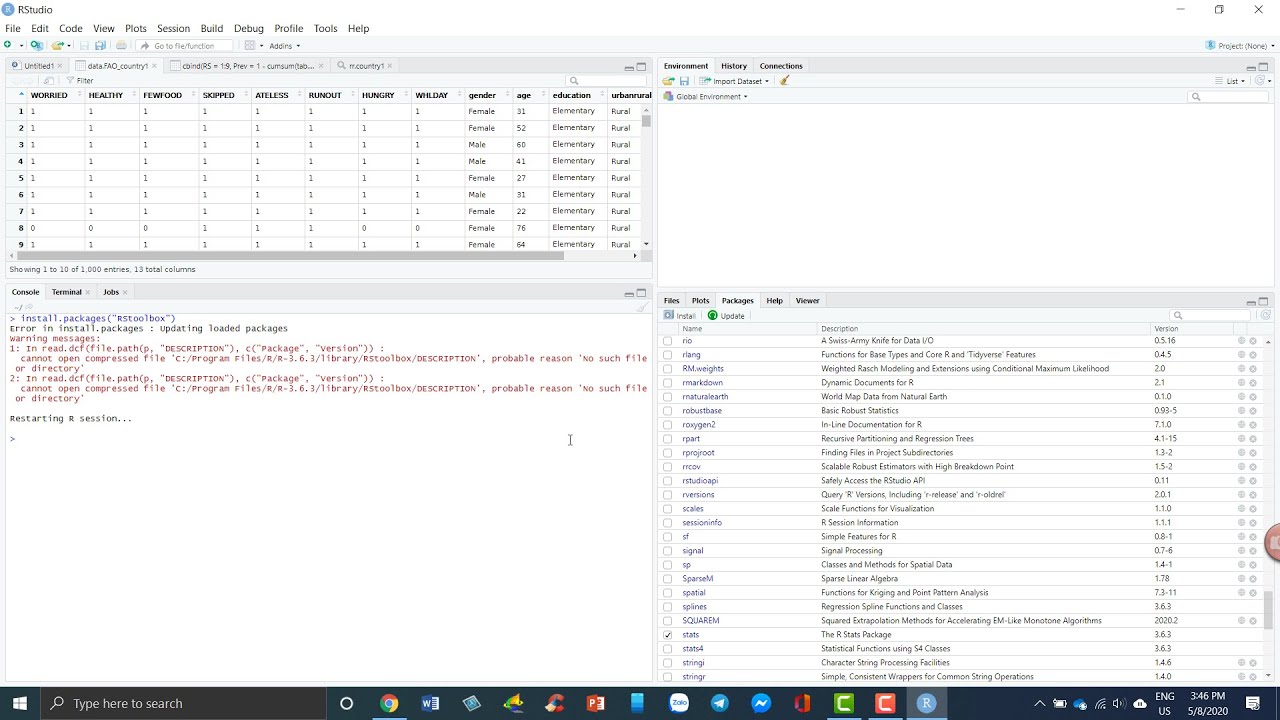
Task: Maximize the Environment pane
Action: click(1263, 67)
